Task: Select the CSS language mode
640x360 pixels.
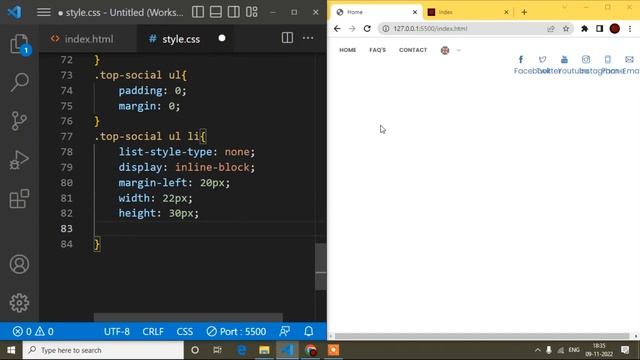Action: point(185,331)
